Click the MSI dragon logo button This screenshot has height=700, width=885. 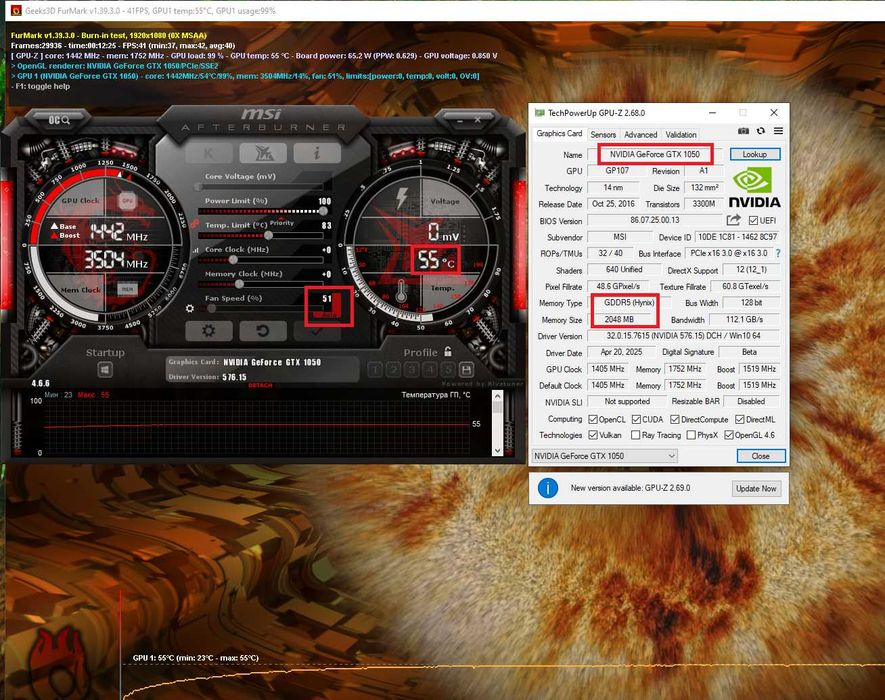click(262, 153)
